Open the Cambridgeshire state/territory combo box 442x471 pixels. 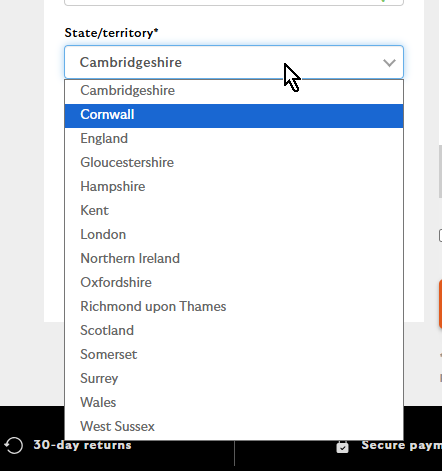click(234, 62)
